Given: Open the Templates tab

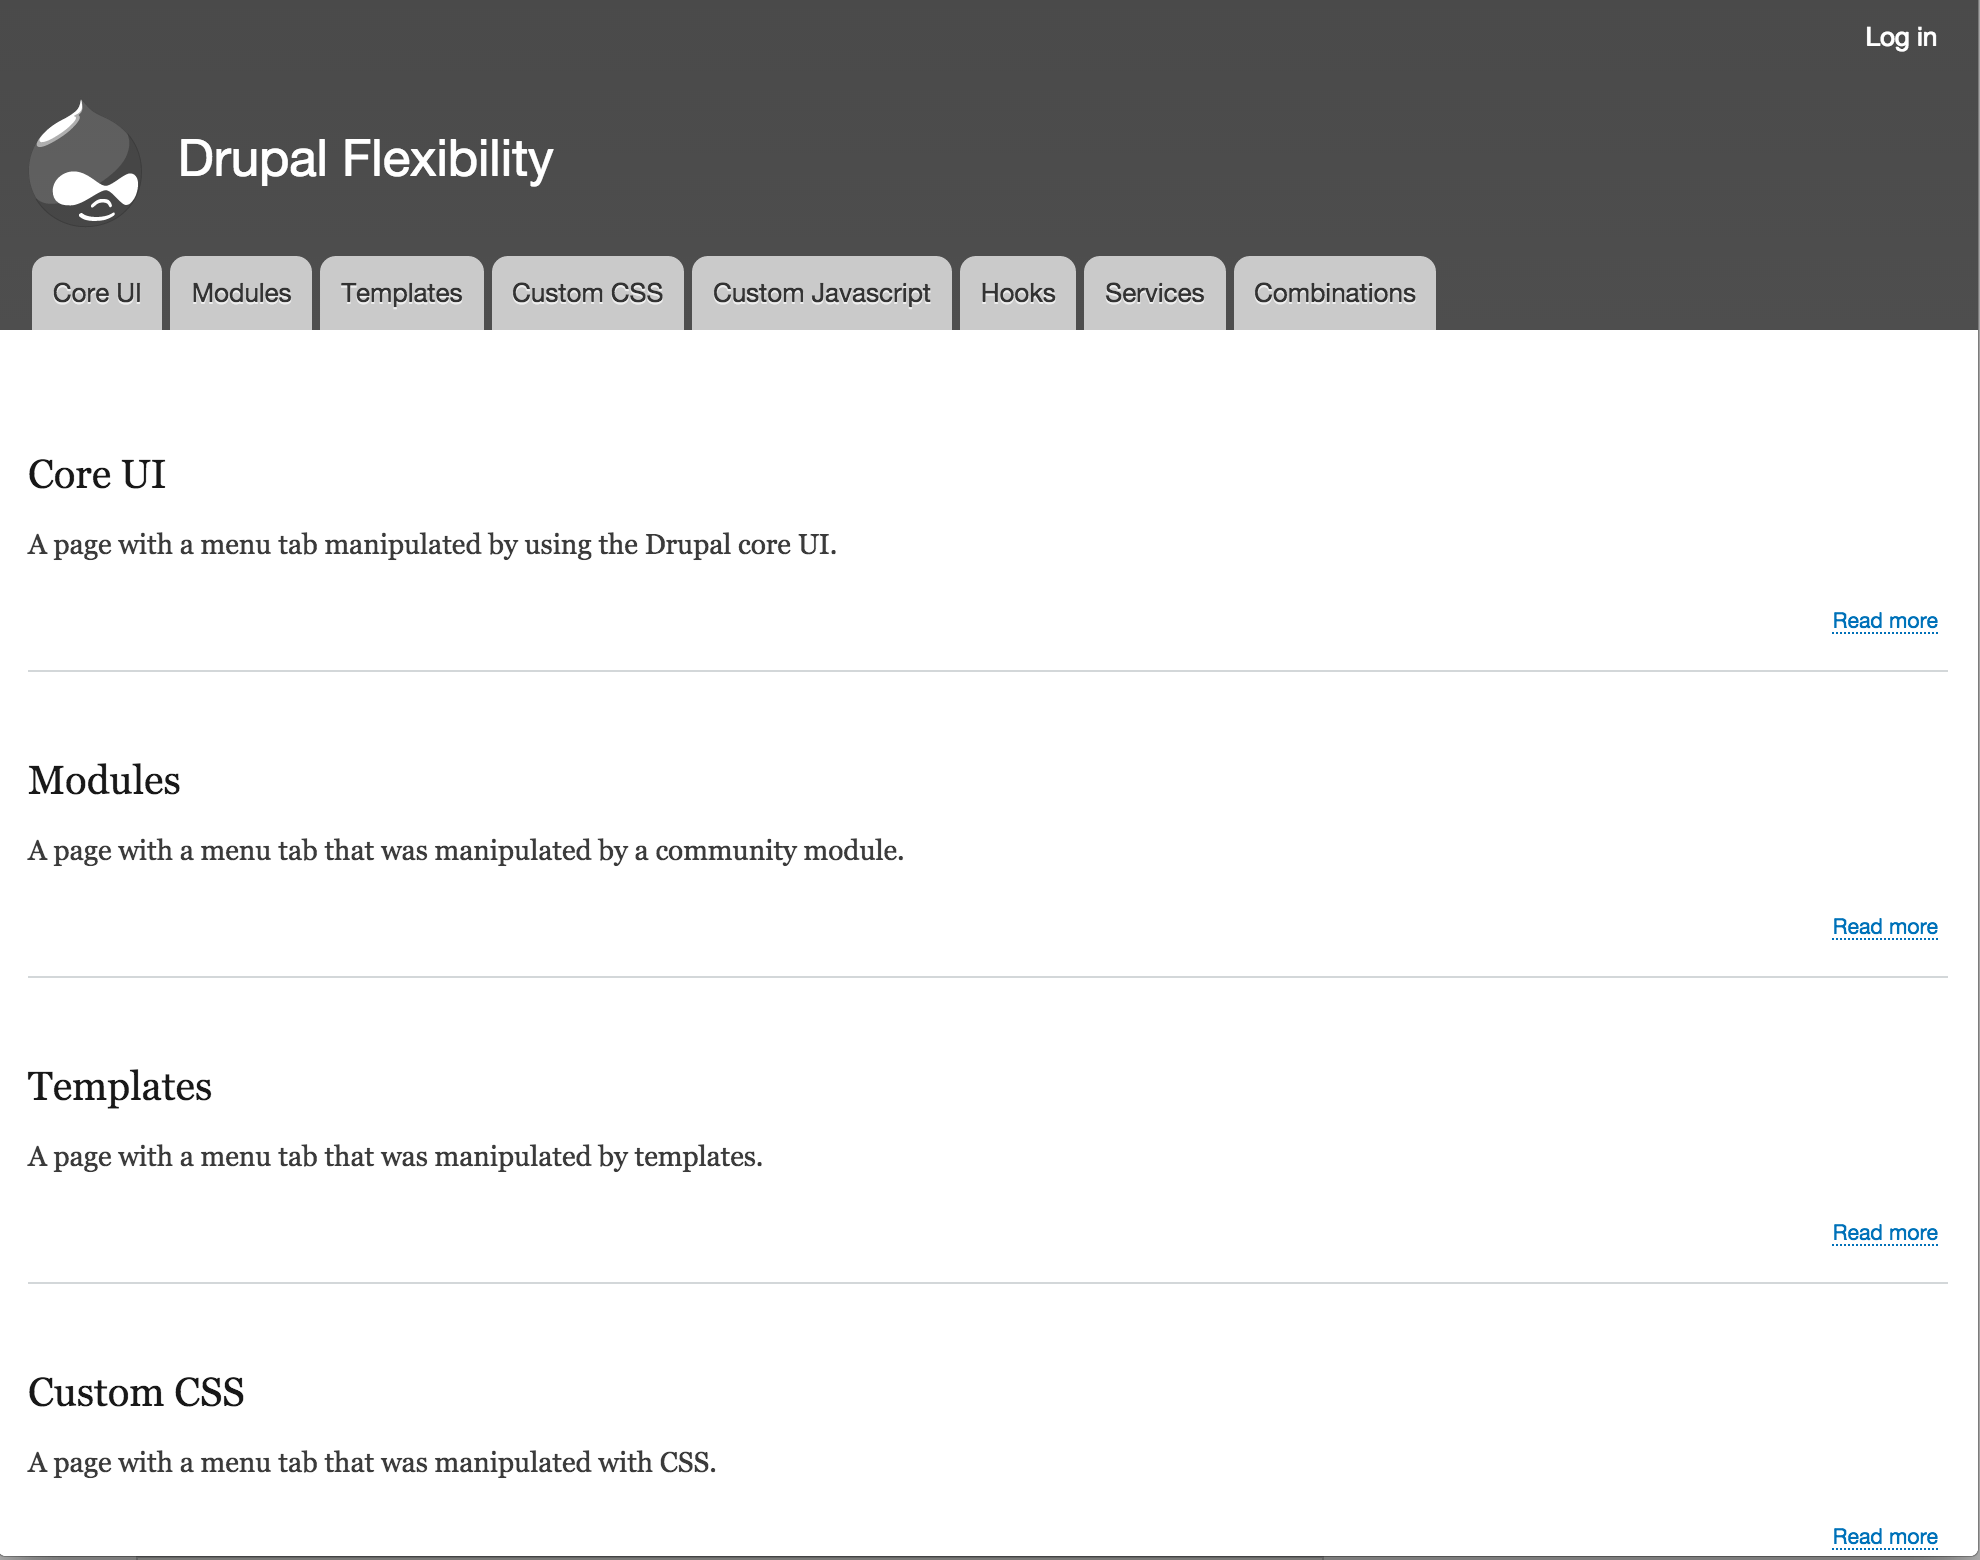Looking at the screenshot, I should click(401, 293).
